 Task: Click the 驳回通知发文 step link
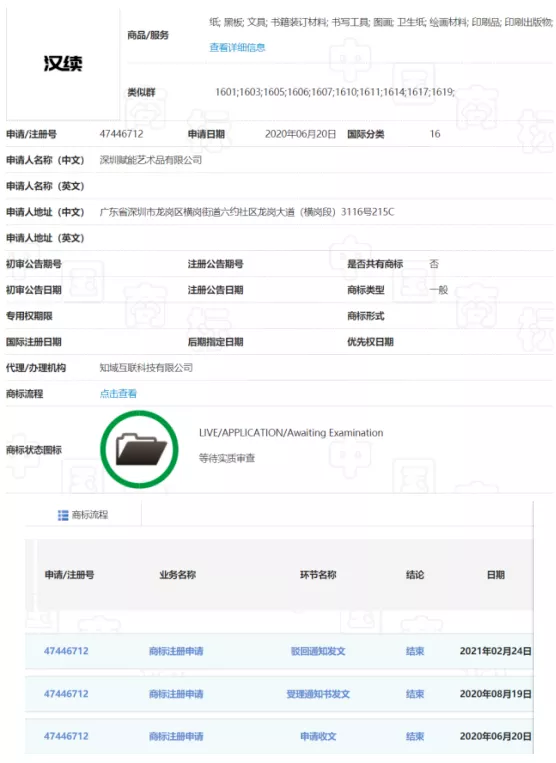point(318,651)
